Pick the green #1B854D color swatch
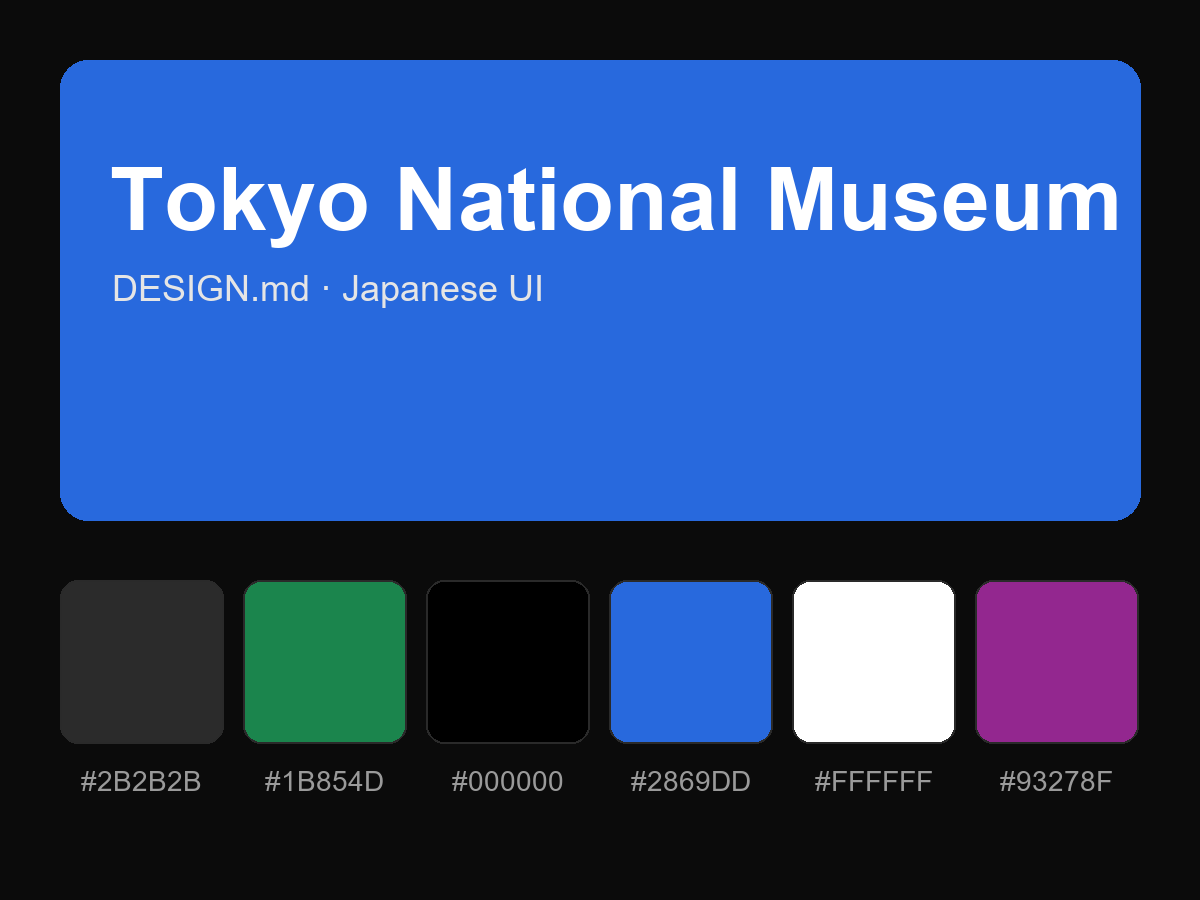Viewport: 1200px width, 900px height. tap(325, 662)
